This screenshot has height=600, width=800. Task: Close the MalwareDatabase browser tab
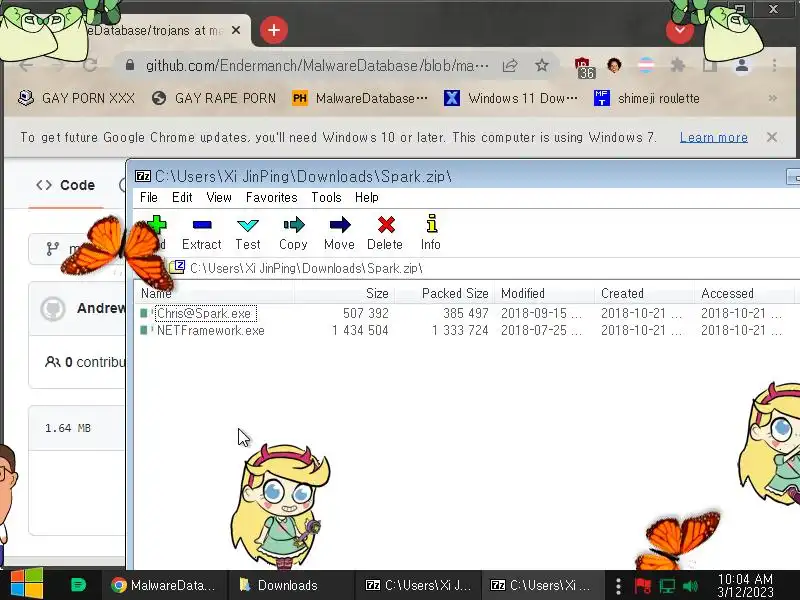coord(236,30)
